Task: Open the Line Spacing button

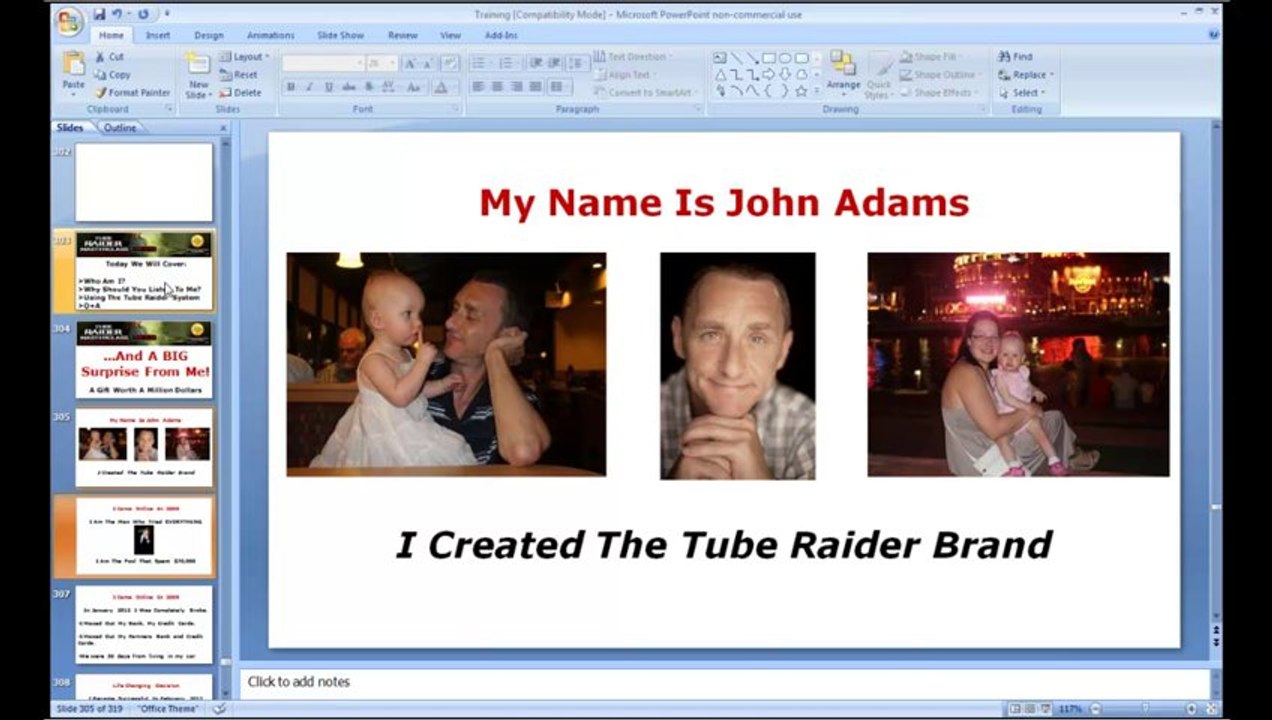Action: (577, 63)
